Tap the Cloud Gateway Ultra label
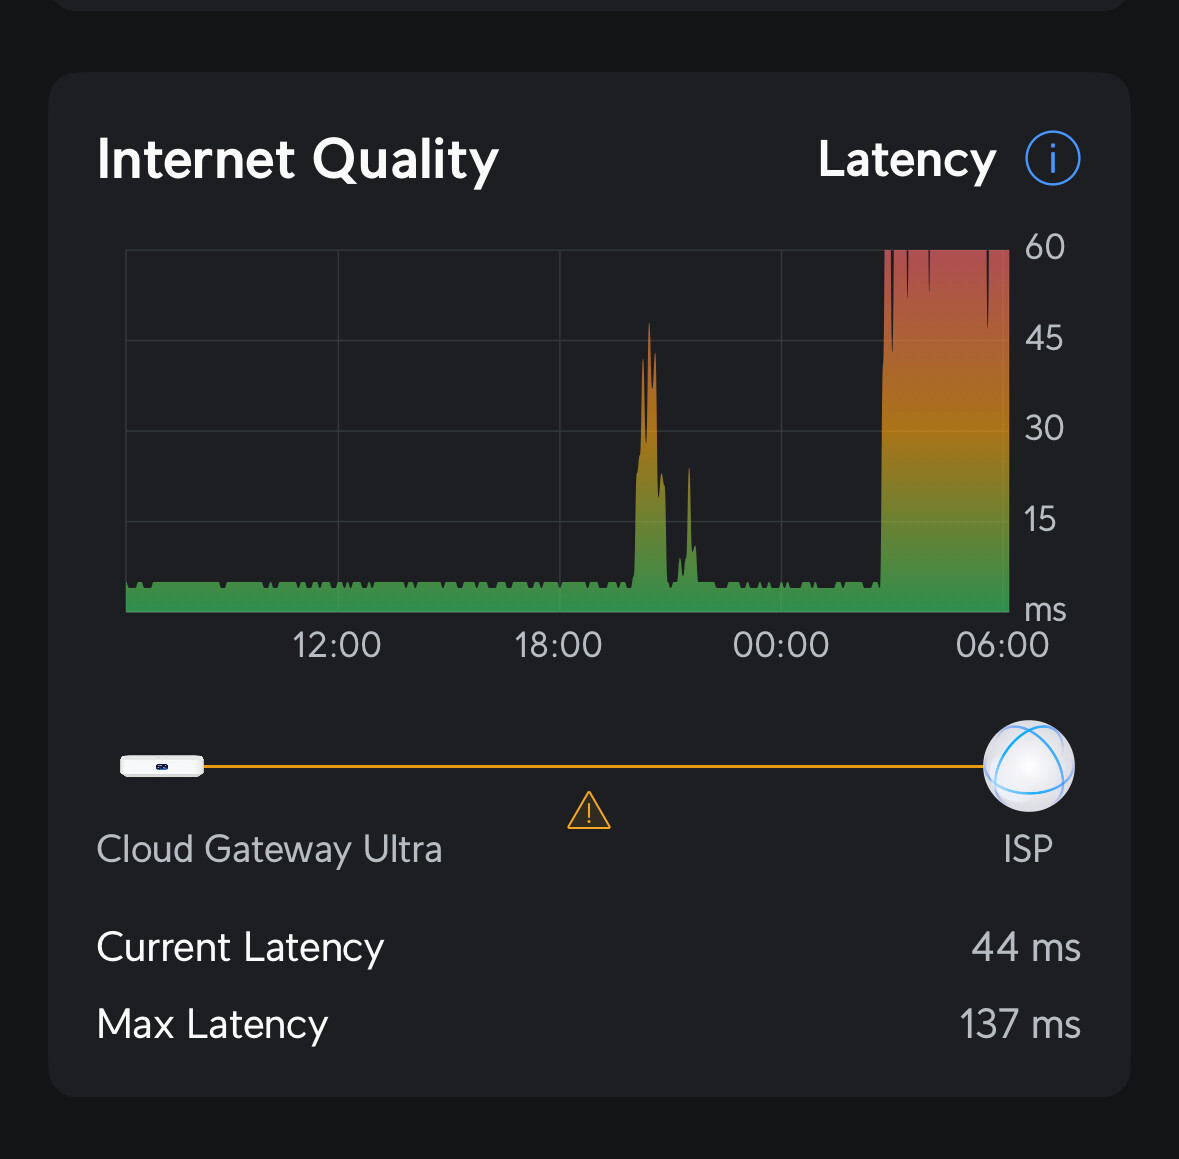 click(x=269, y=849)
